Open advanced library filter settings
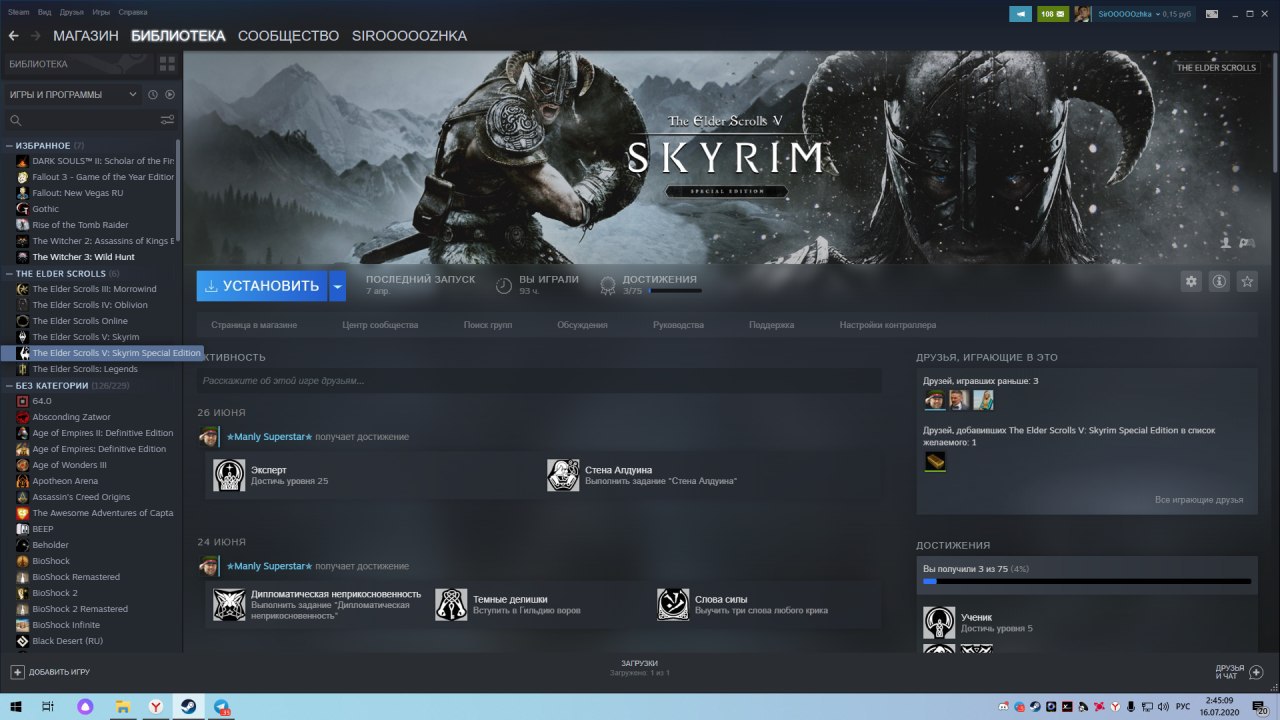The width and height of the screenshot is (1280, 720). 167,120
